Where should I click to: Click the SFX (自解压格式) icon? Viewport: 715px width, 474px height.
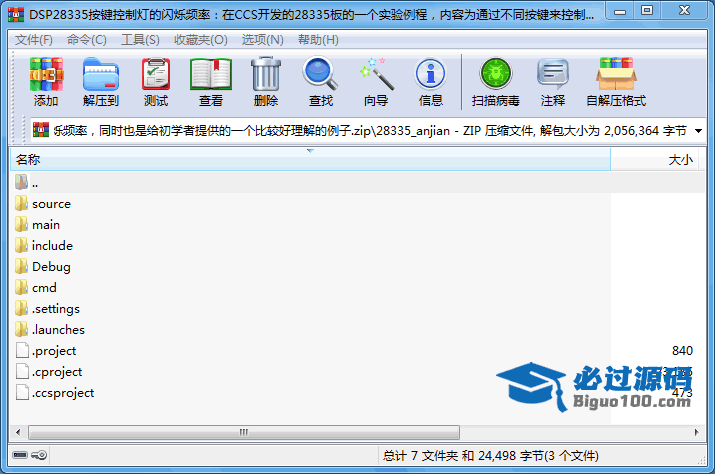[x=616, y=74]
